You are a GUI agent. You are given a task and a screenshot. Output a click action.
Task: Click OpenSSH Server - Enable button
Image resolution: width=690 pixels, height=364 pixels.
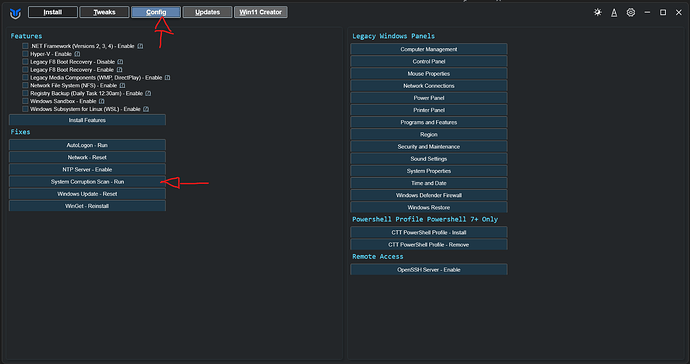429,270
